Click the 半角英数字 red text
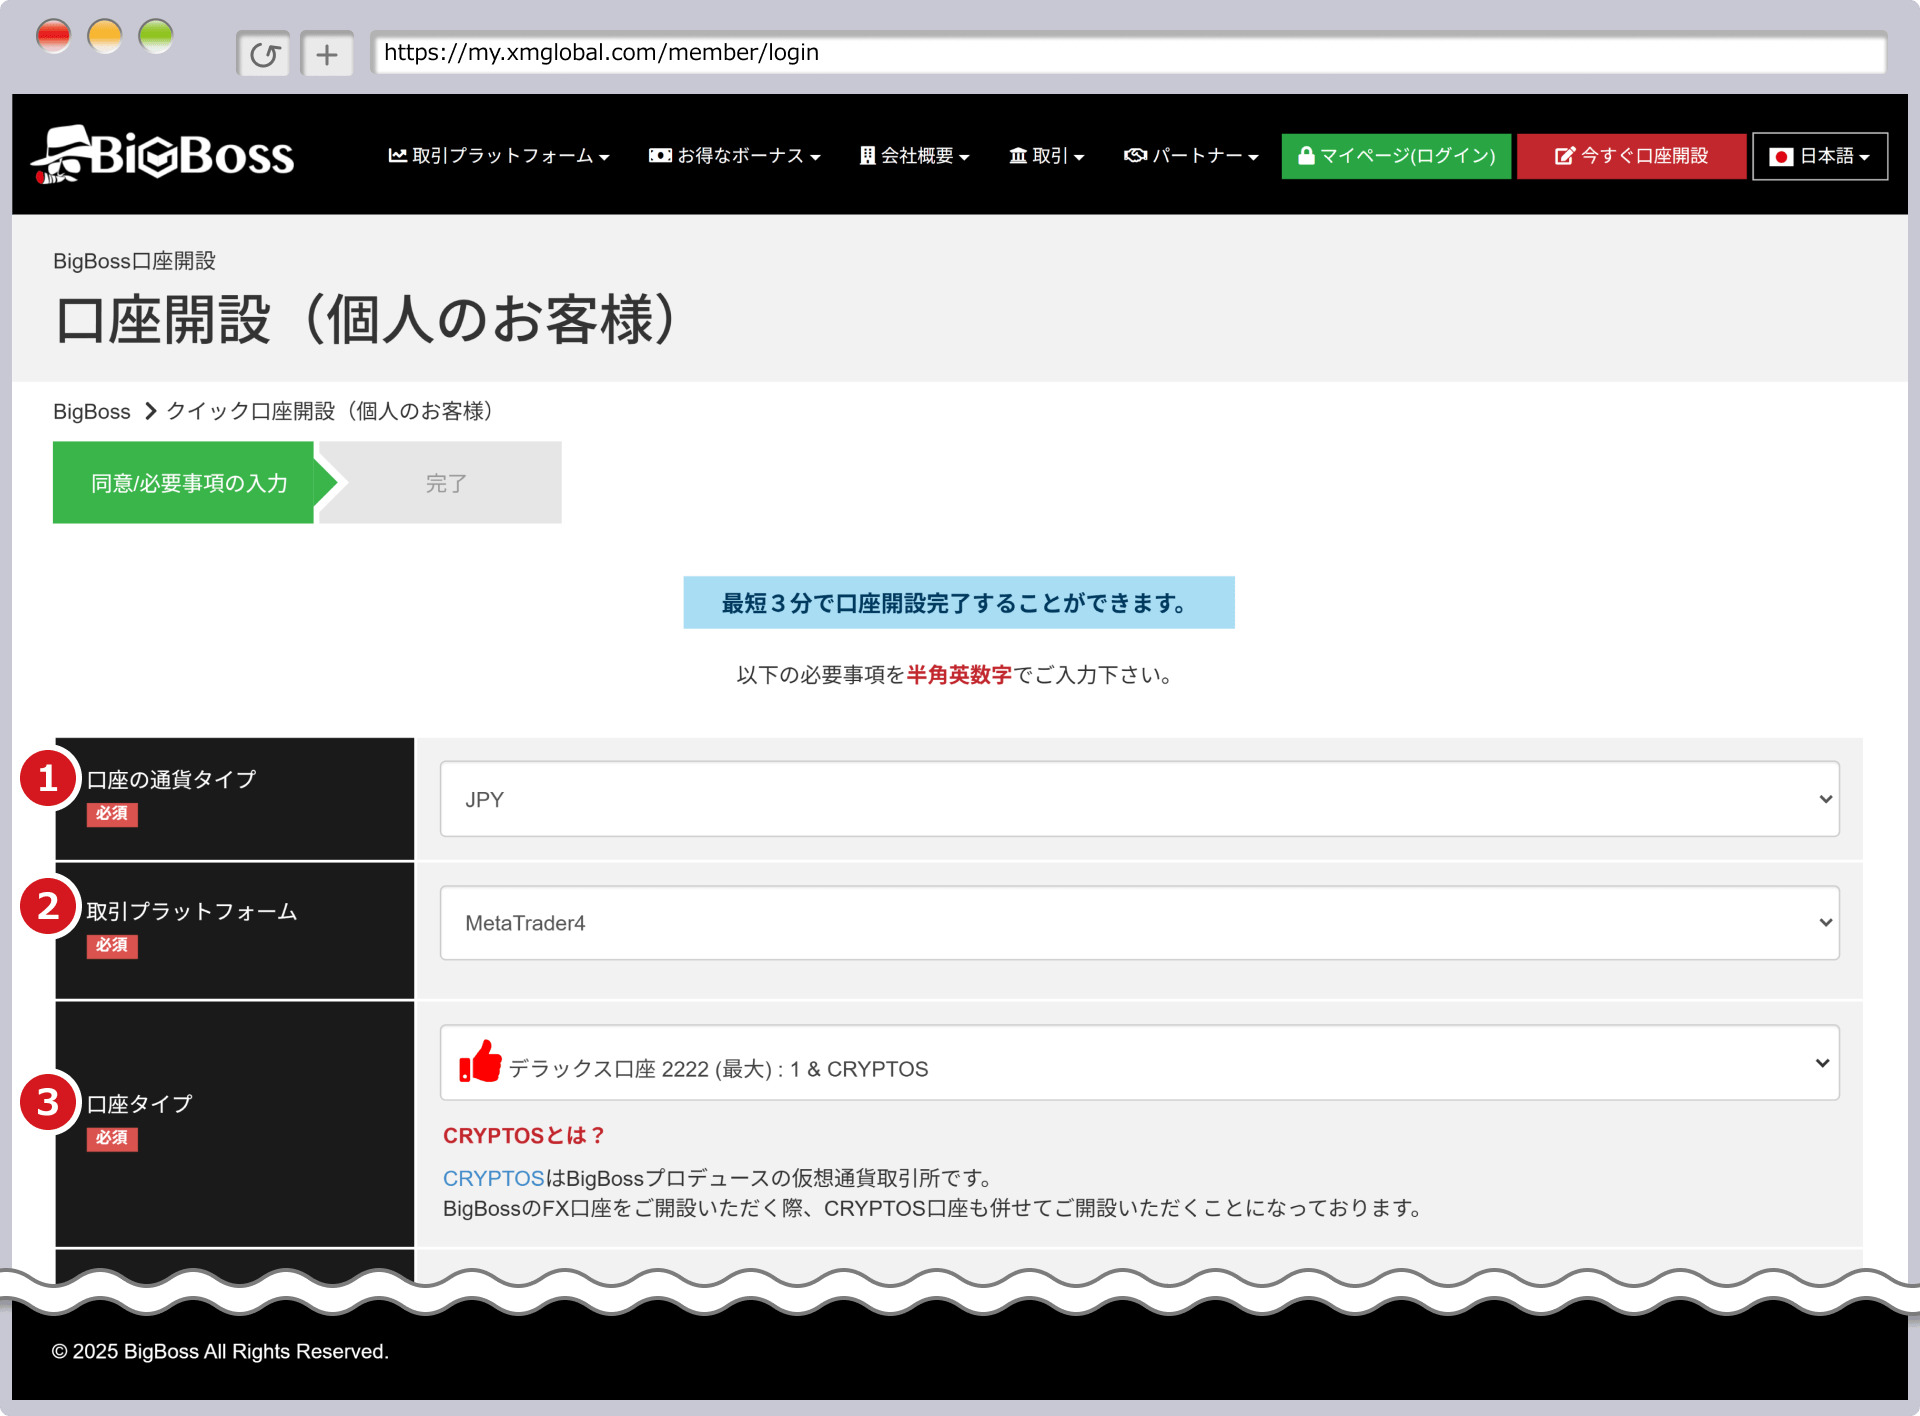The height and width of the screenshot is (1416, 1920). click(959, 675)
